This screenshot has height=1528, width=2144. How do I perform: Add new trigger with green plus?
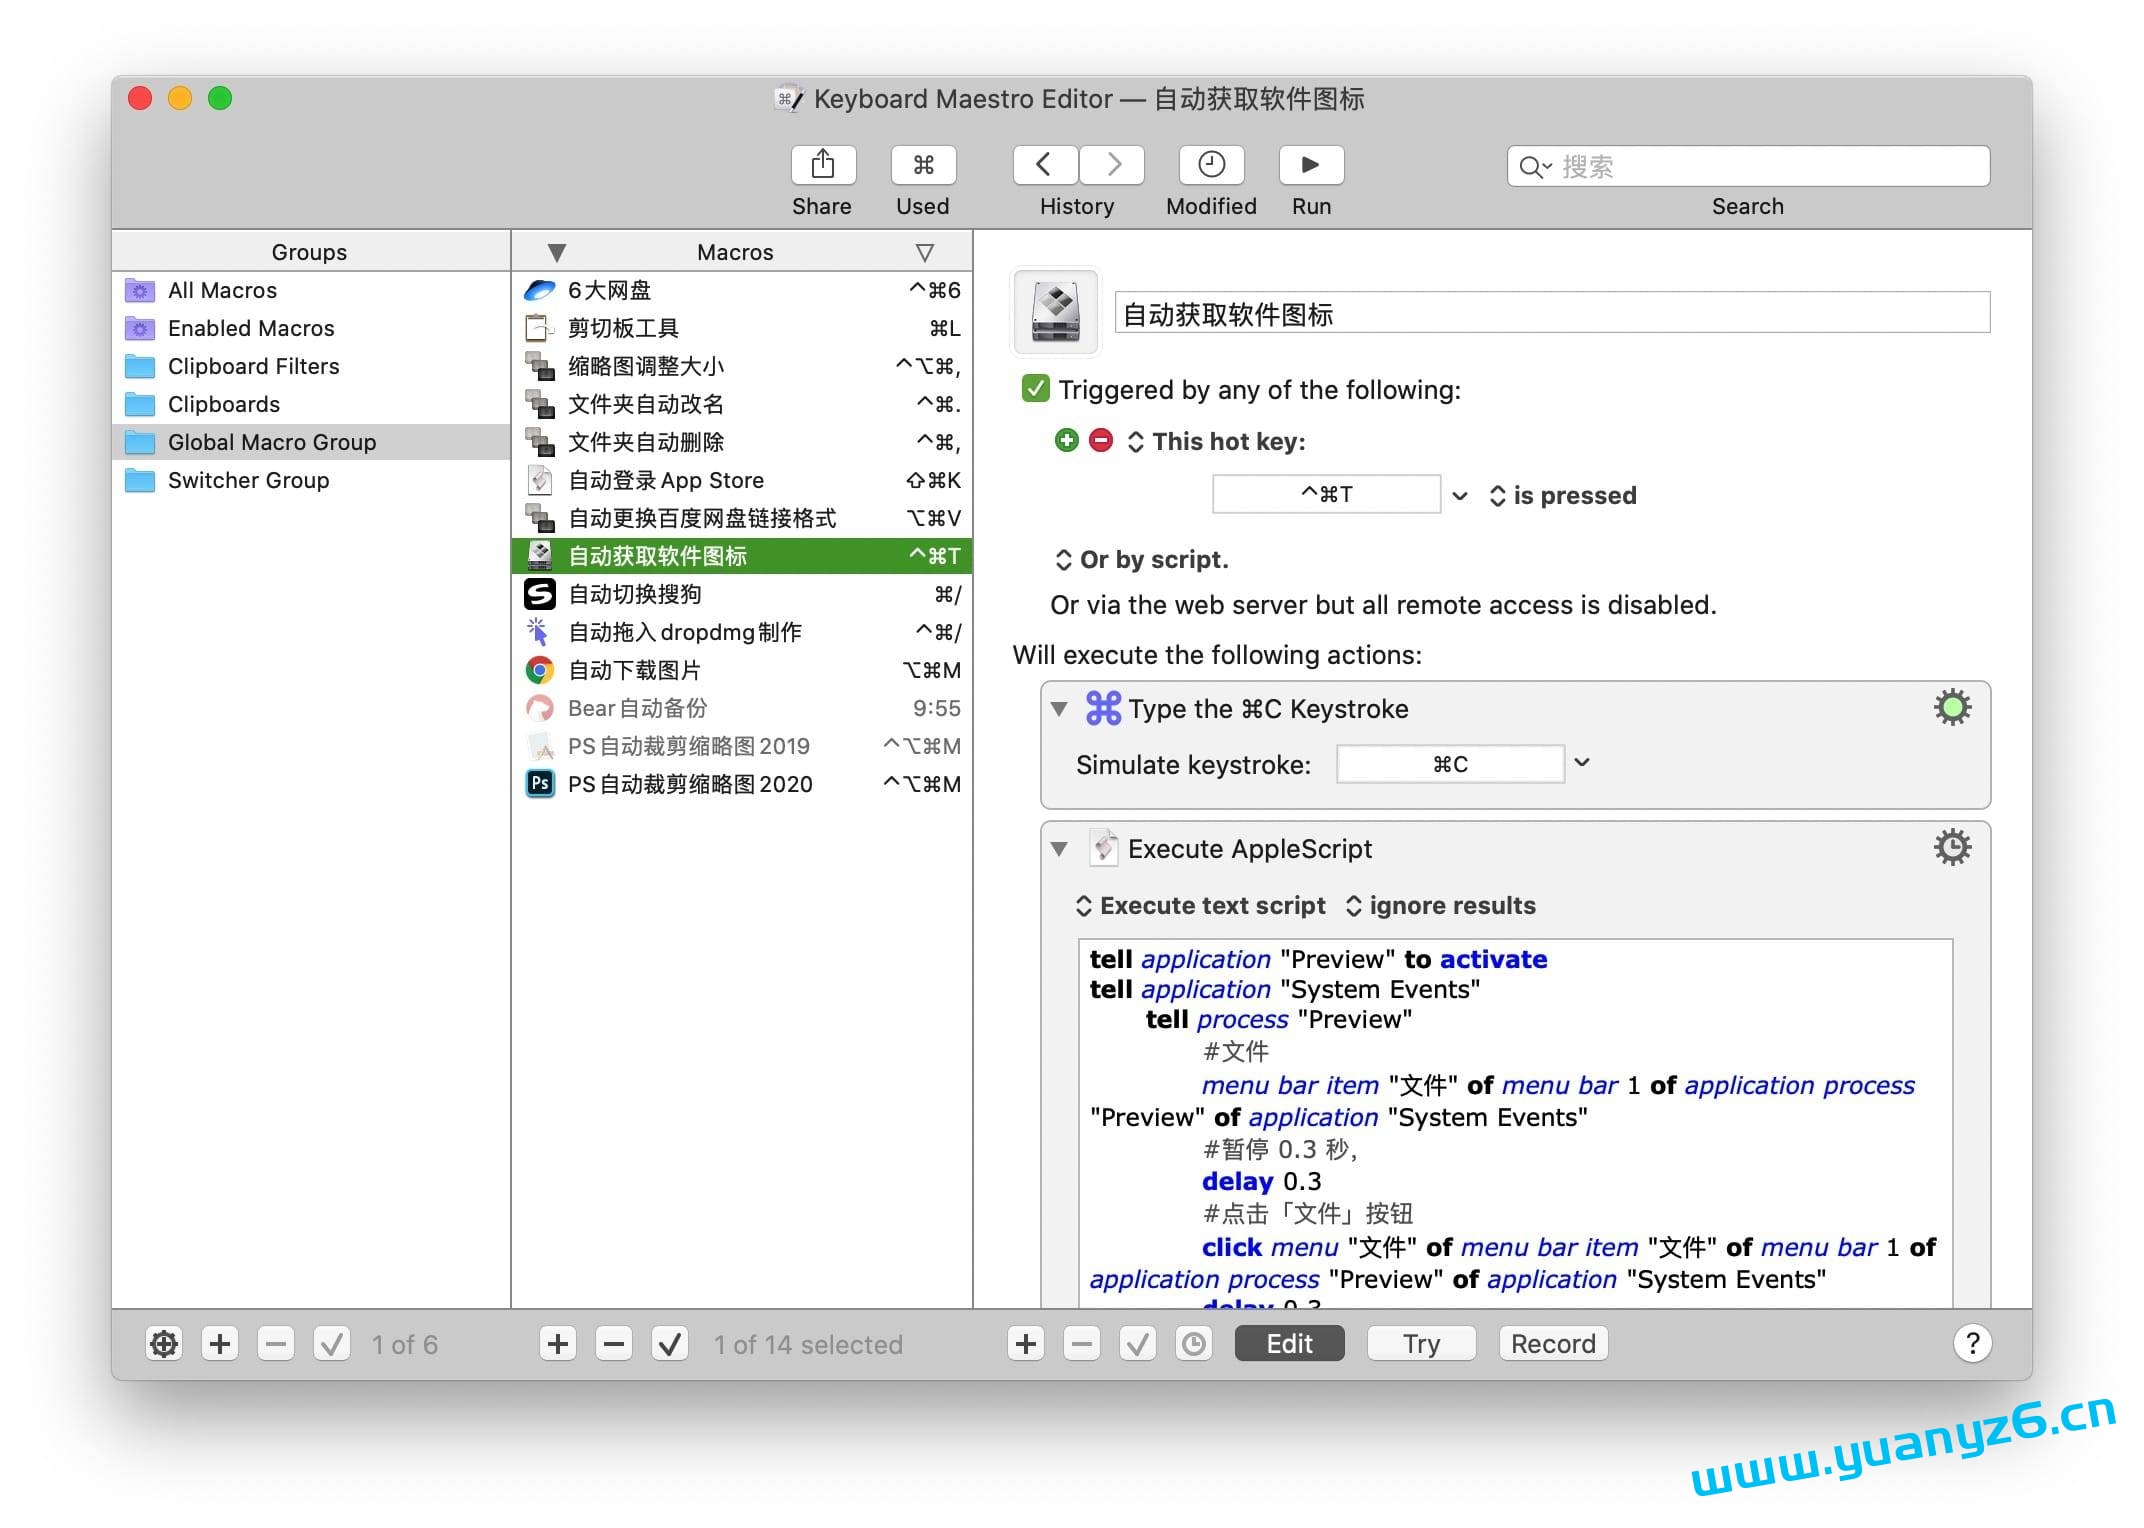(1067, 441)
